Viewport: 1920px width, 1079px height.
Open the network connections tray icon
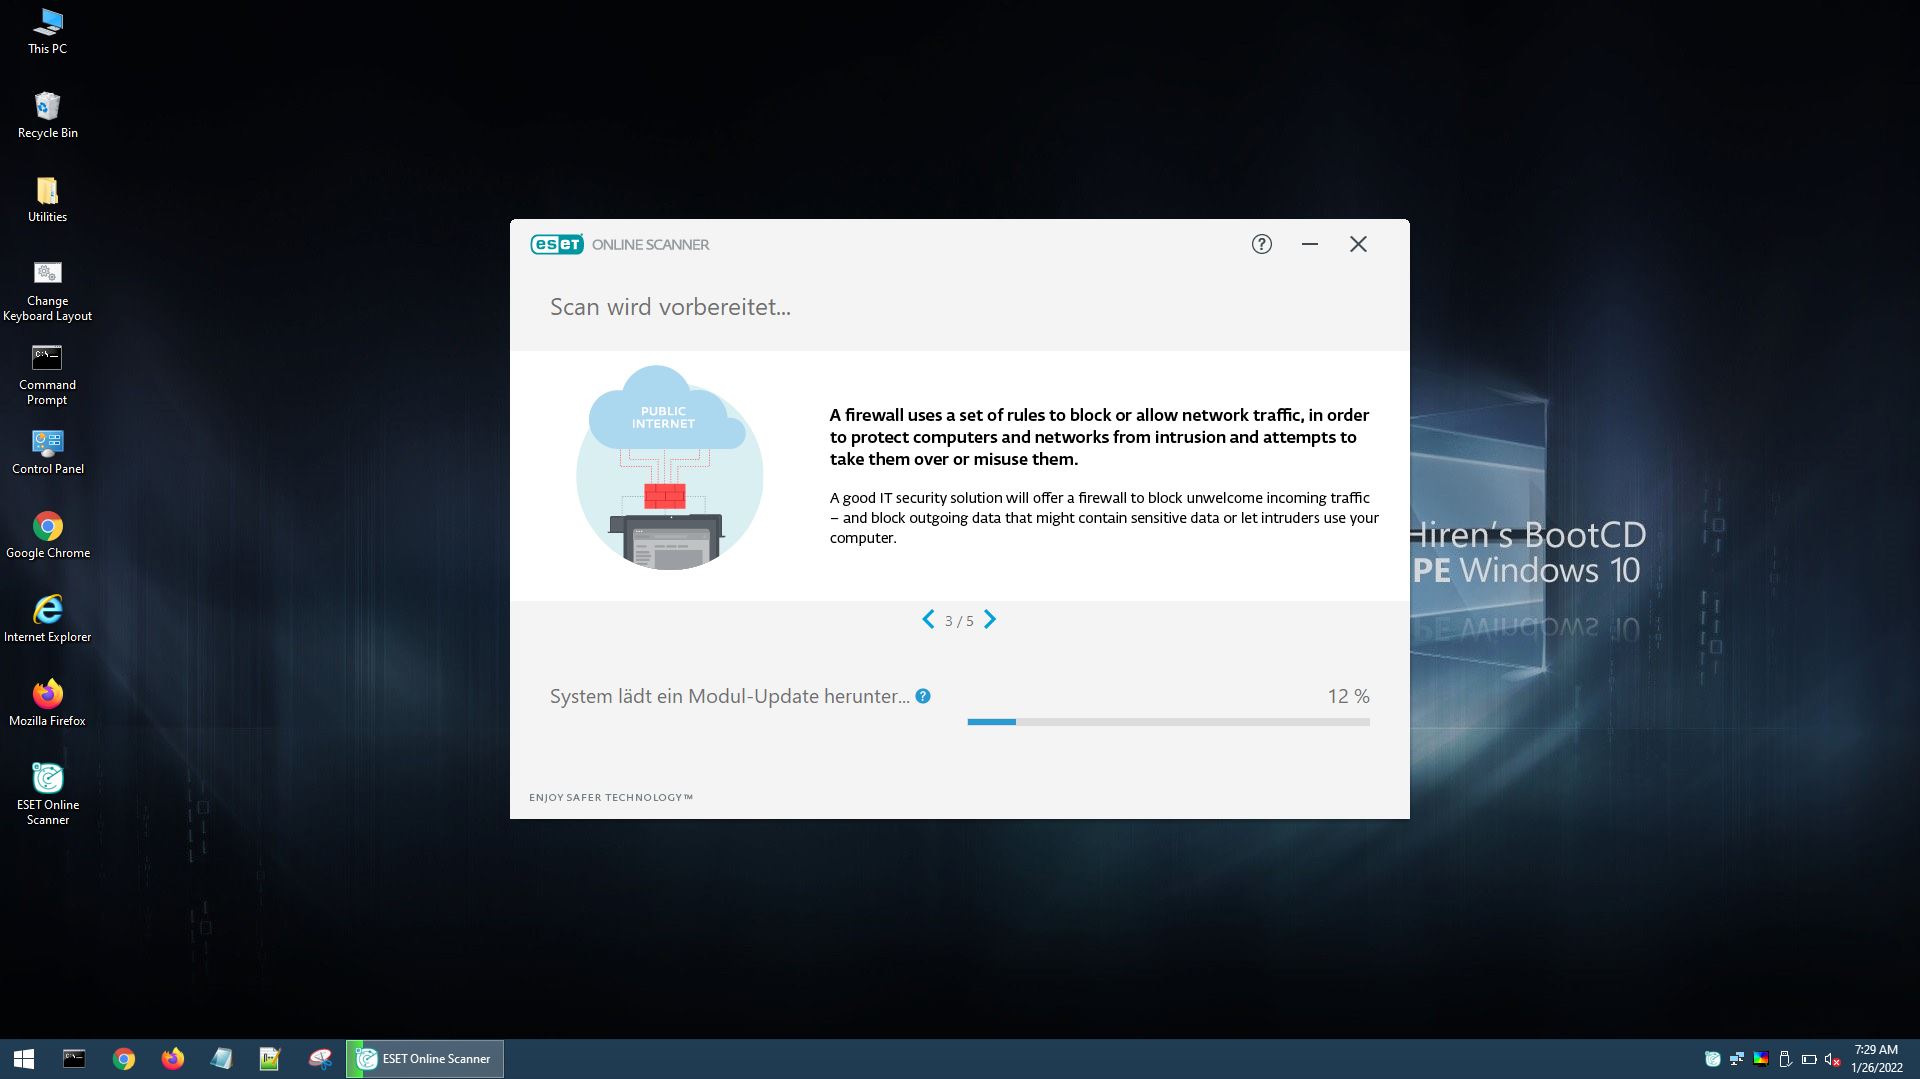pyautogui.click(x=1737, y=1059)
